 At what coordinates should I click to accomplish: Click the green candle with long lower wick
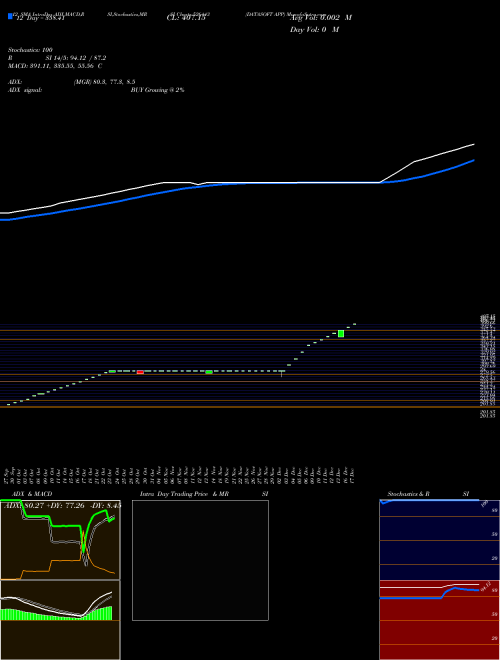tap(282, 373)
